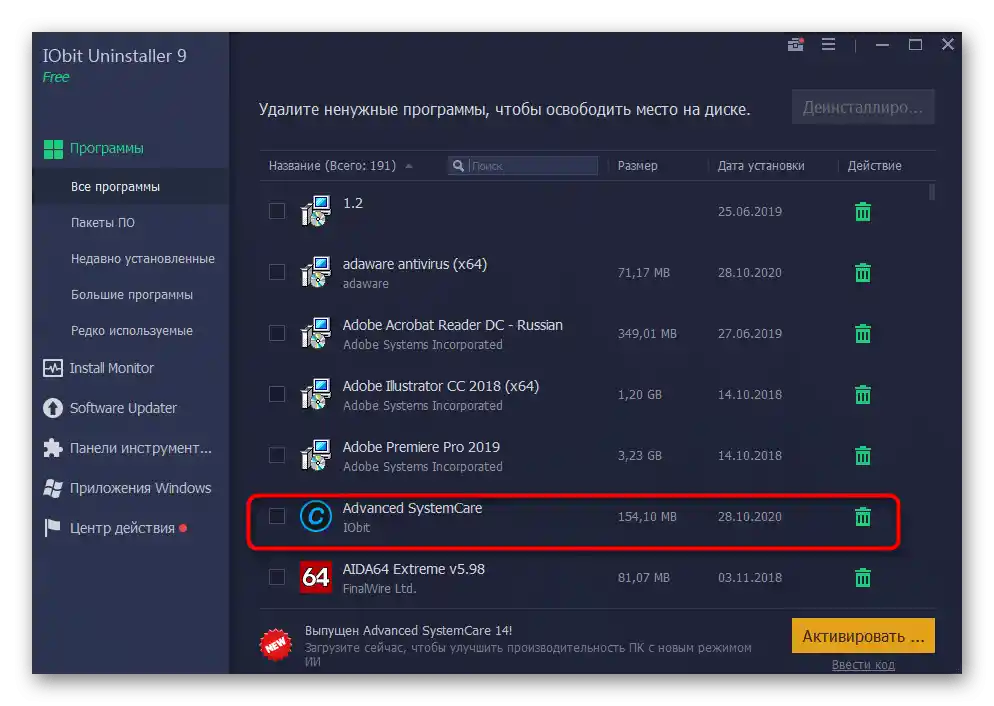Sort by Размер column header
The image size is (994, 706).
(637, 165)
